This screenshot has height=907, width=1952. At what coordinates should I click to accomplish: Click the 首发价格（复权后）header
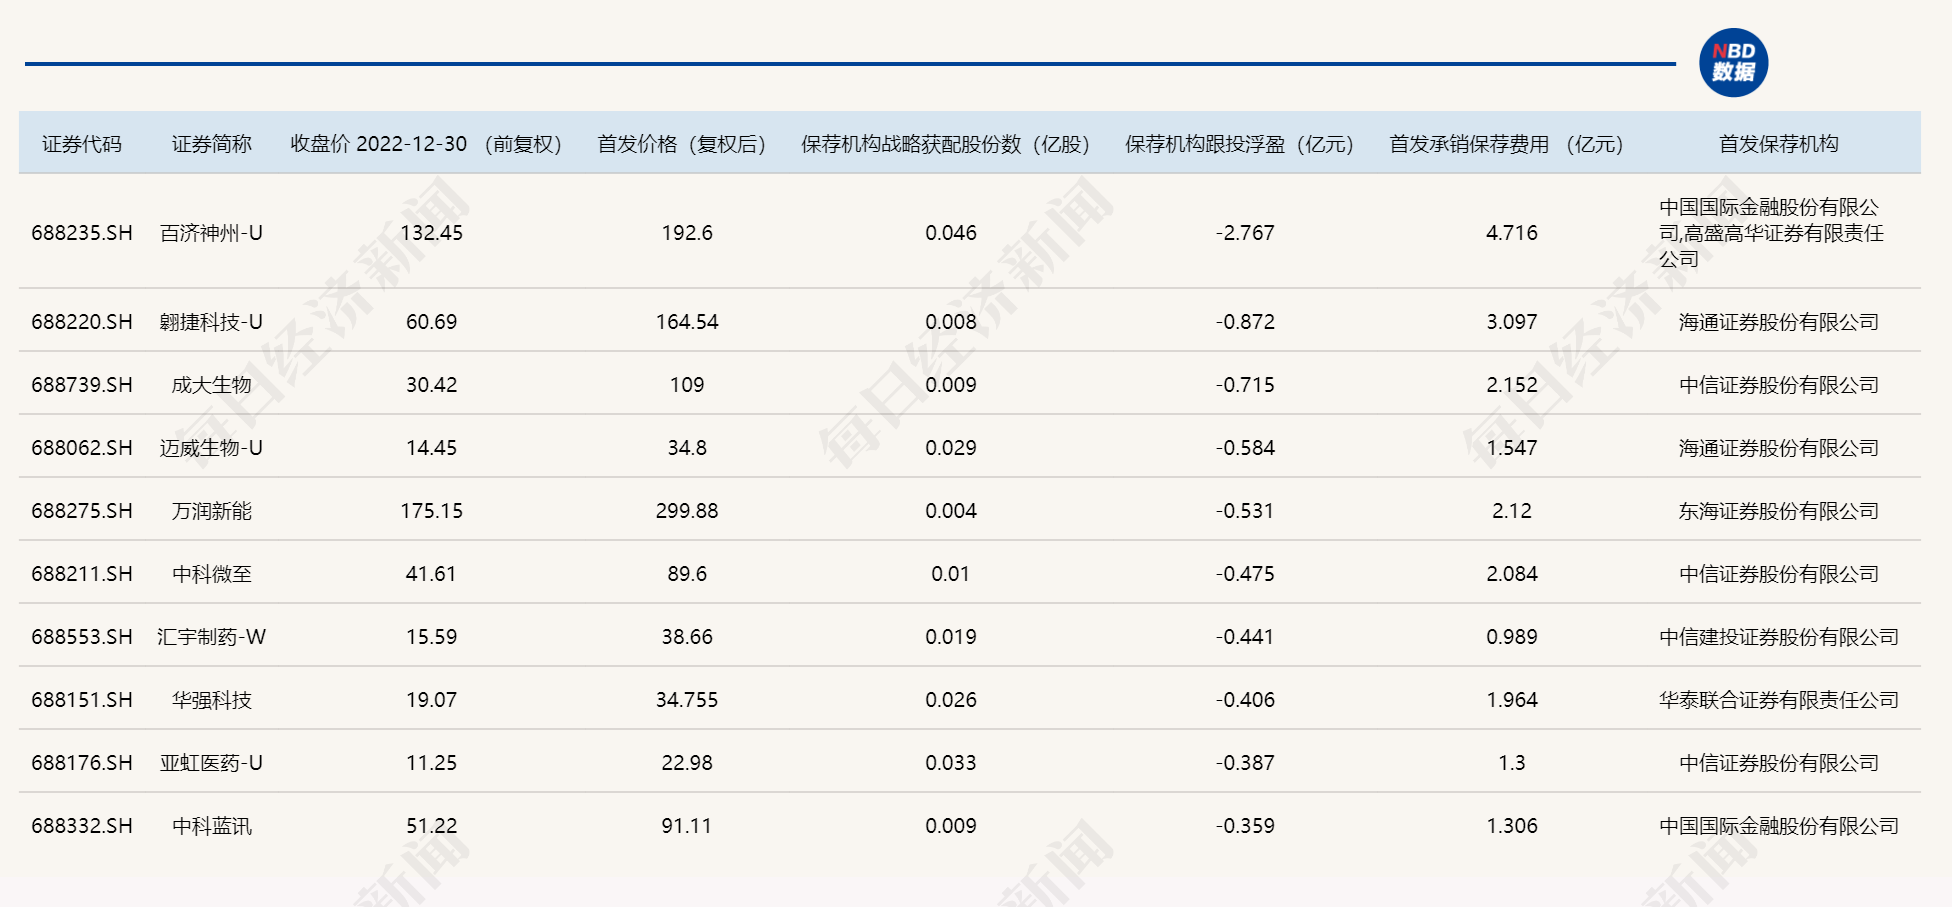(682, 144)
